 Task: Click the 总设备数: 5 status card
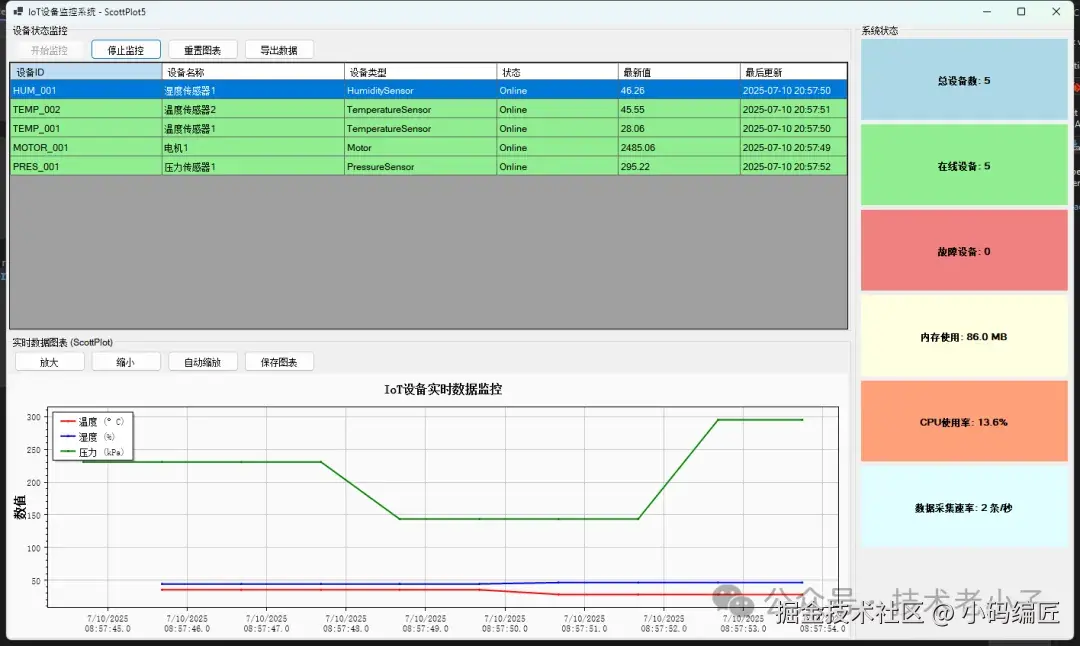tap(964, 80)
